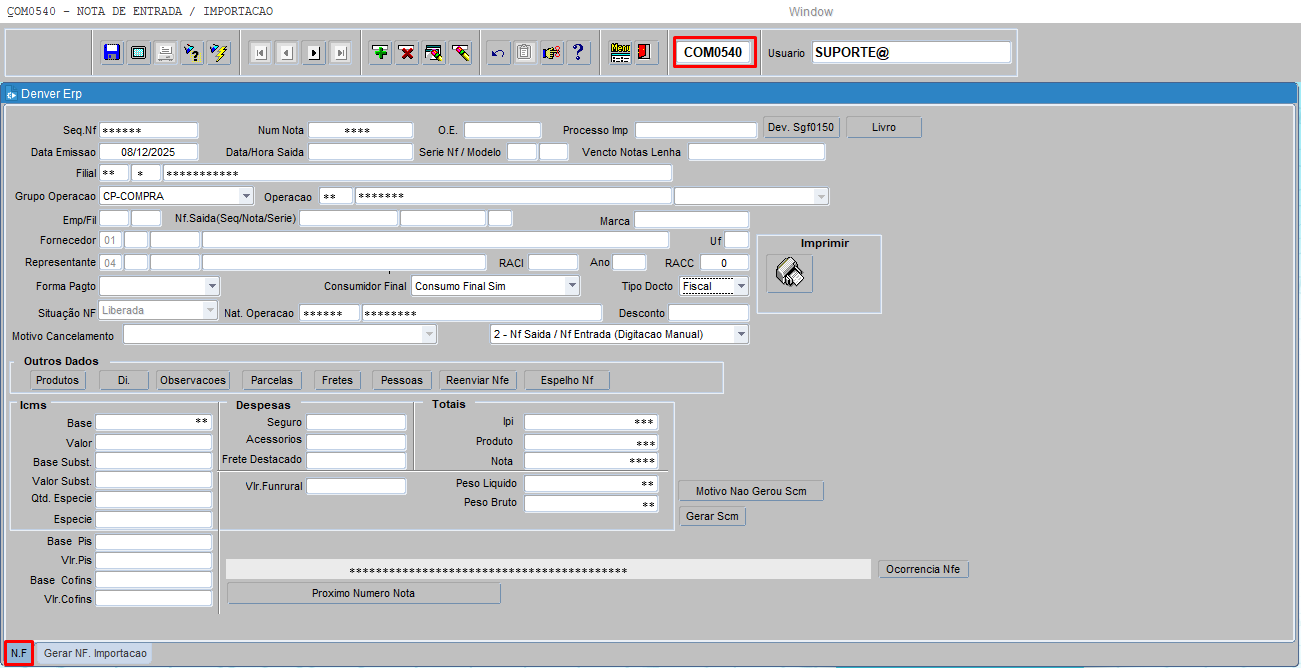This screenshot has width=1301, height=668.
Task: Select the N.F tab
Action: (x=19, y=653)
